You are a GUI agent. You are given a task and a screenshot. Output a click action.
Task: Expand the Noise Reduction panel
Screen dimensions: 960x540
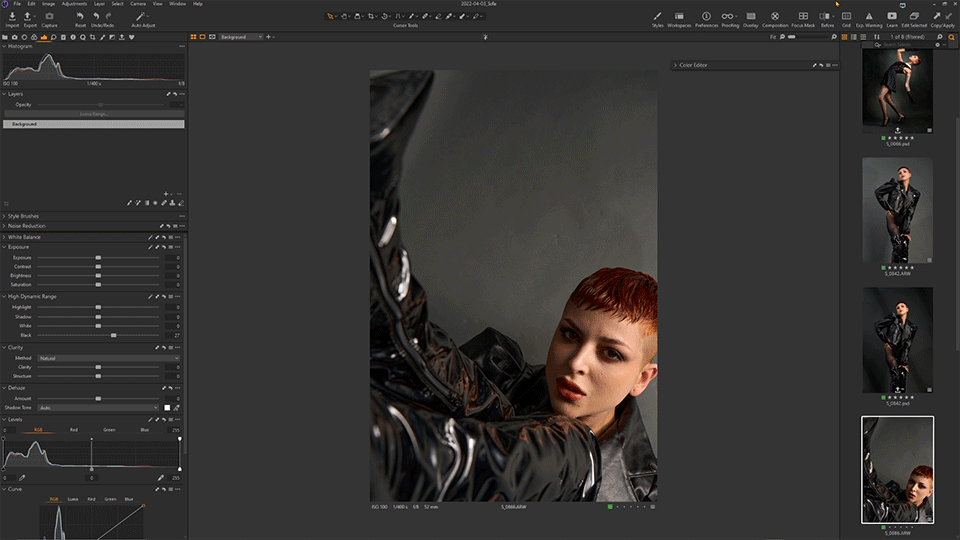4,226
